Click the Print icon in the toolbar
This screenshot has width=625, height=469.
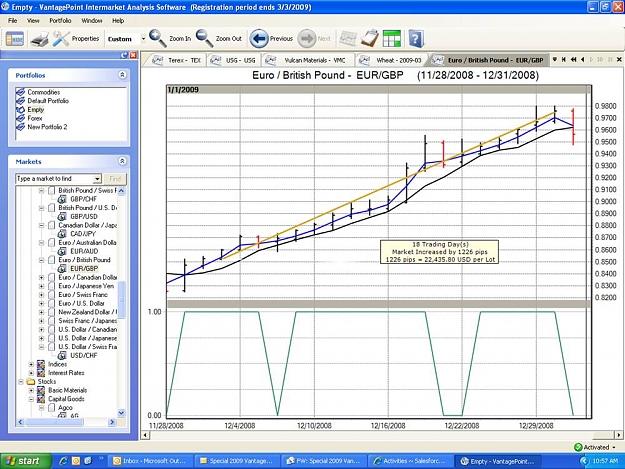(40, 39)
